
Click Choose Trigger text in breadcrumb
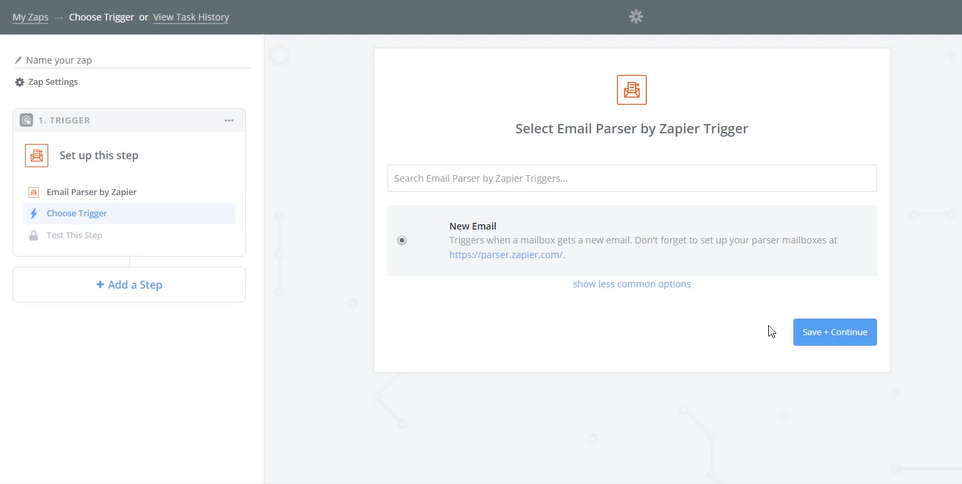click(101, 17)
